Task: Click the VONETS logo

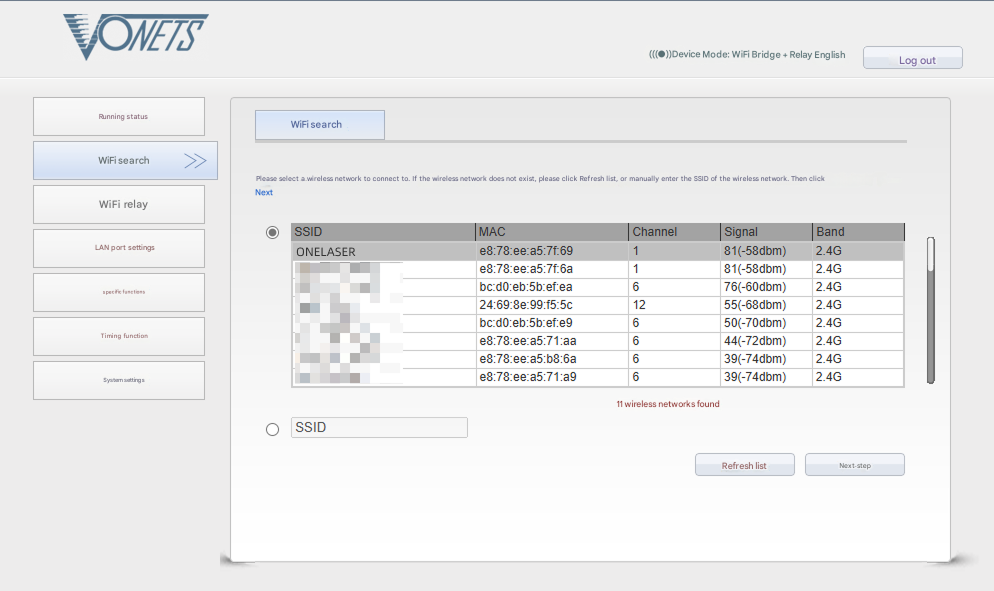Action: tap(135, 33)
